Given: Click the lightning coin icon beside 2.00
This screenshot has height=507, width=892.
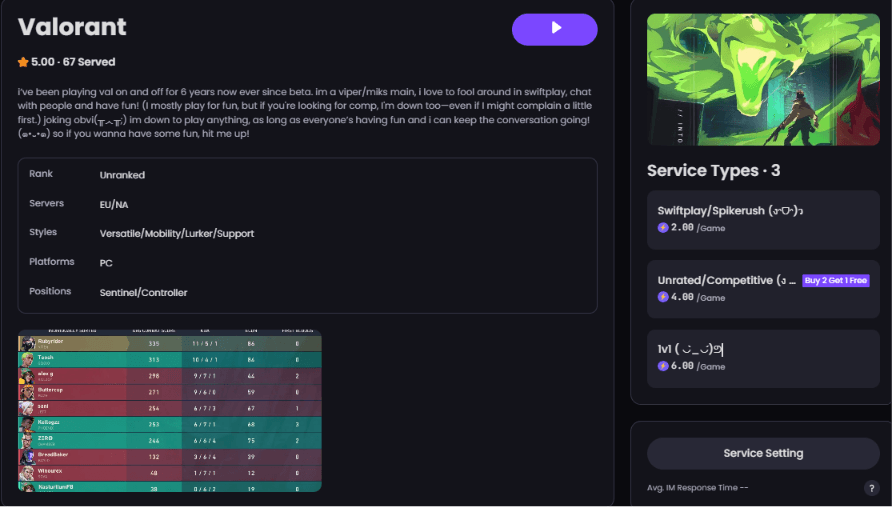Looking at the screenshot, I should pyautogui.click(x=663, y=228).
